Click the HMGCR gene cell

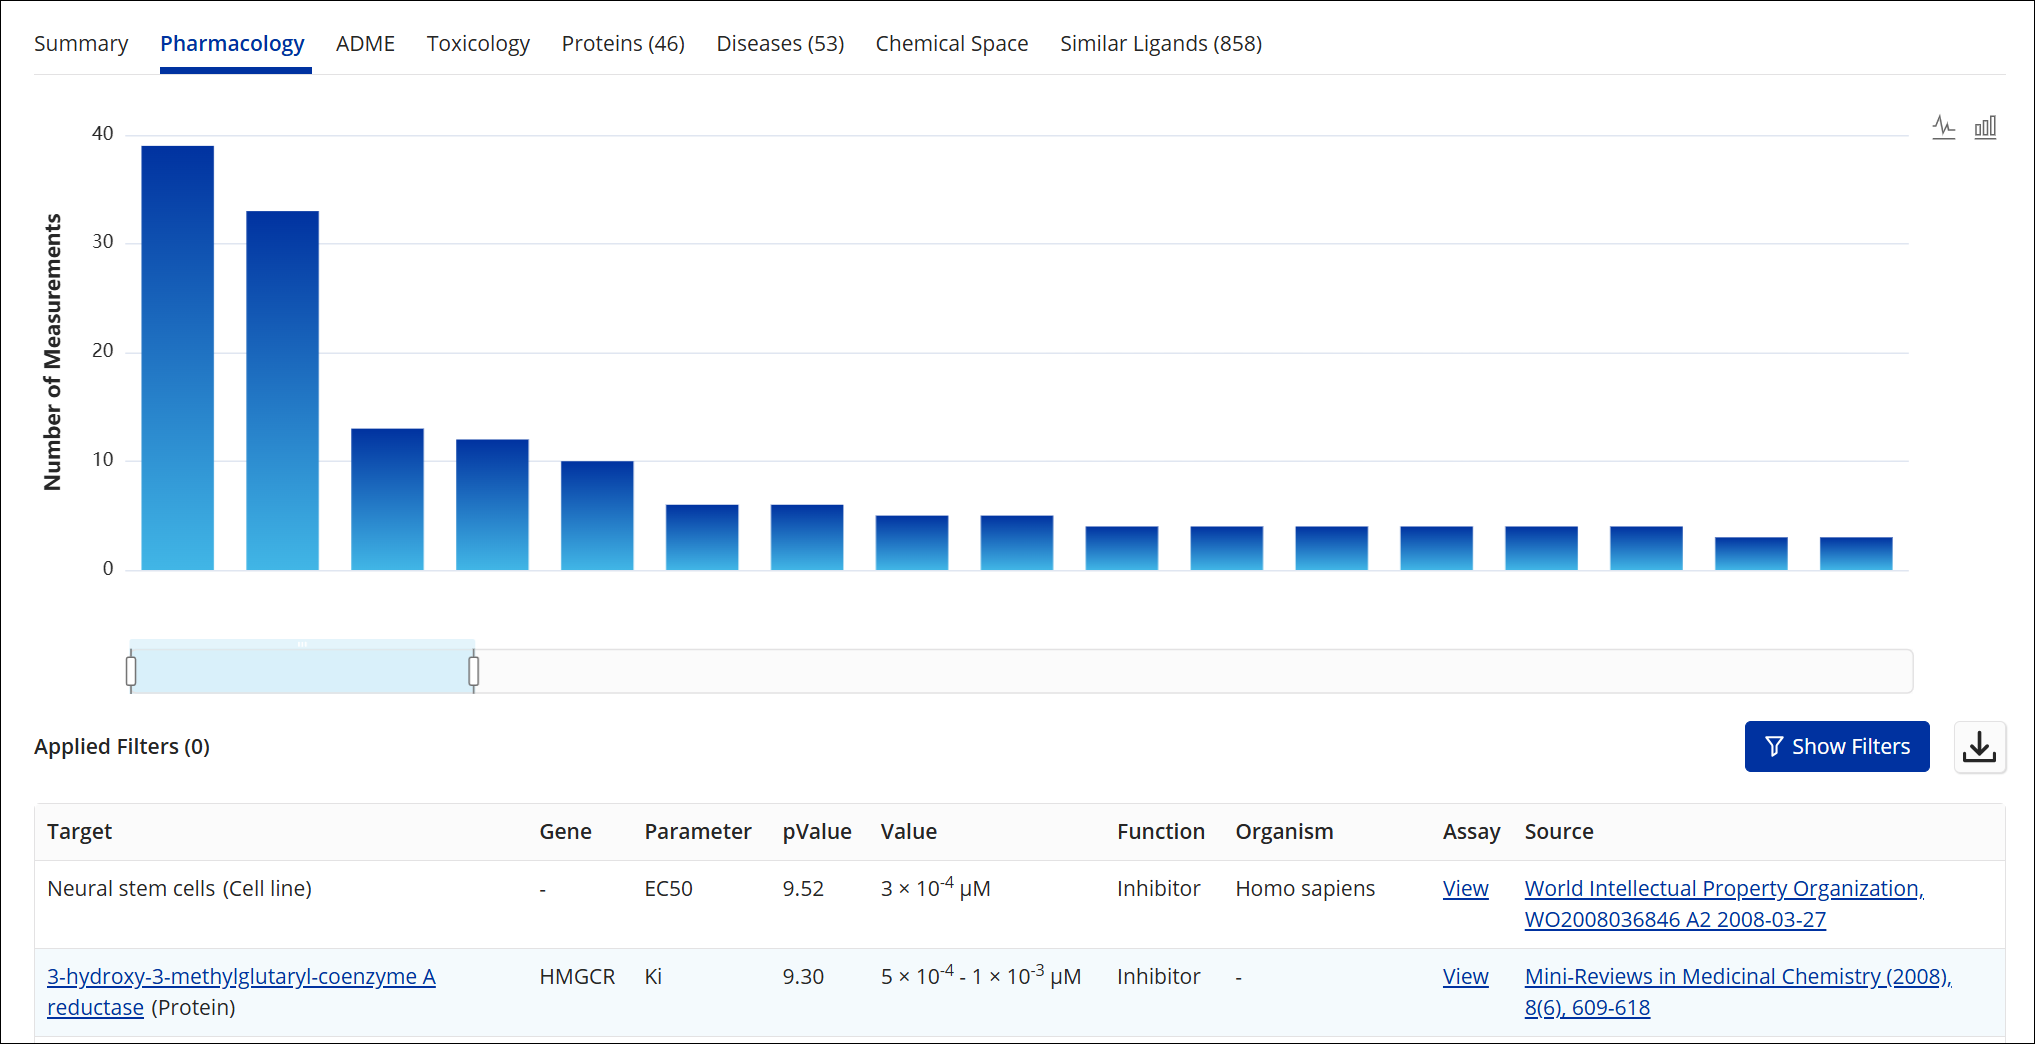click(577, 977)
